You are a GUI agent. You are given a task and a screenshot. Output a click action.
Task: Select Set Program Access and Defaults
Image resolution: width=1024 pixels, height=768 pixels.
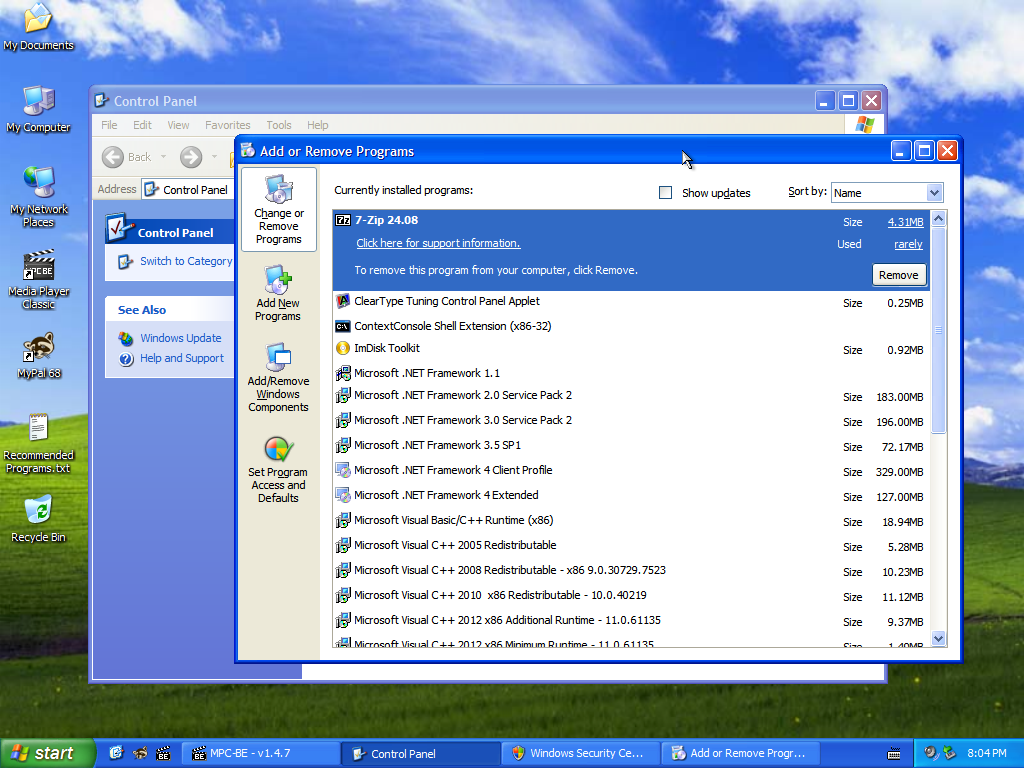point(278,468)
